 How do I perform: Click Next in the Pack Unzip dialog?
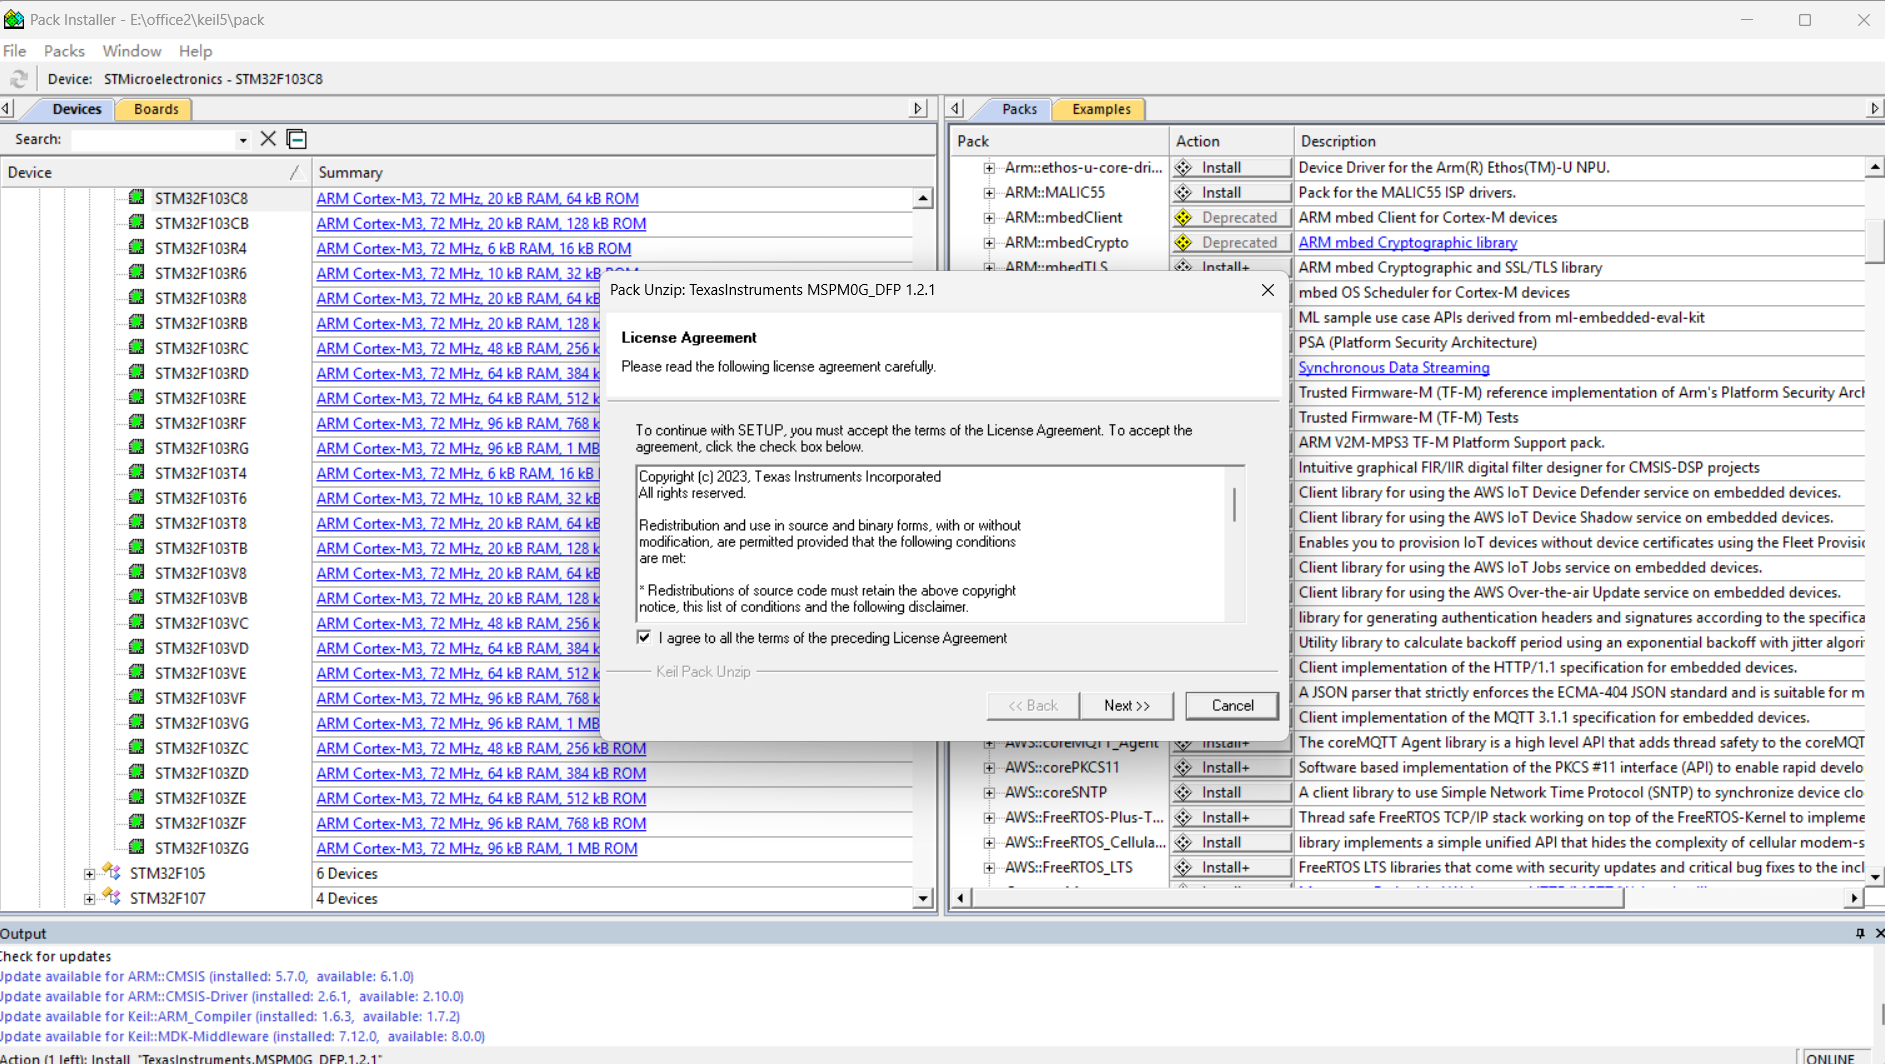pos(1126,705)
